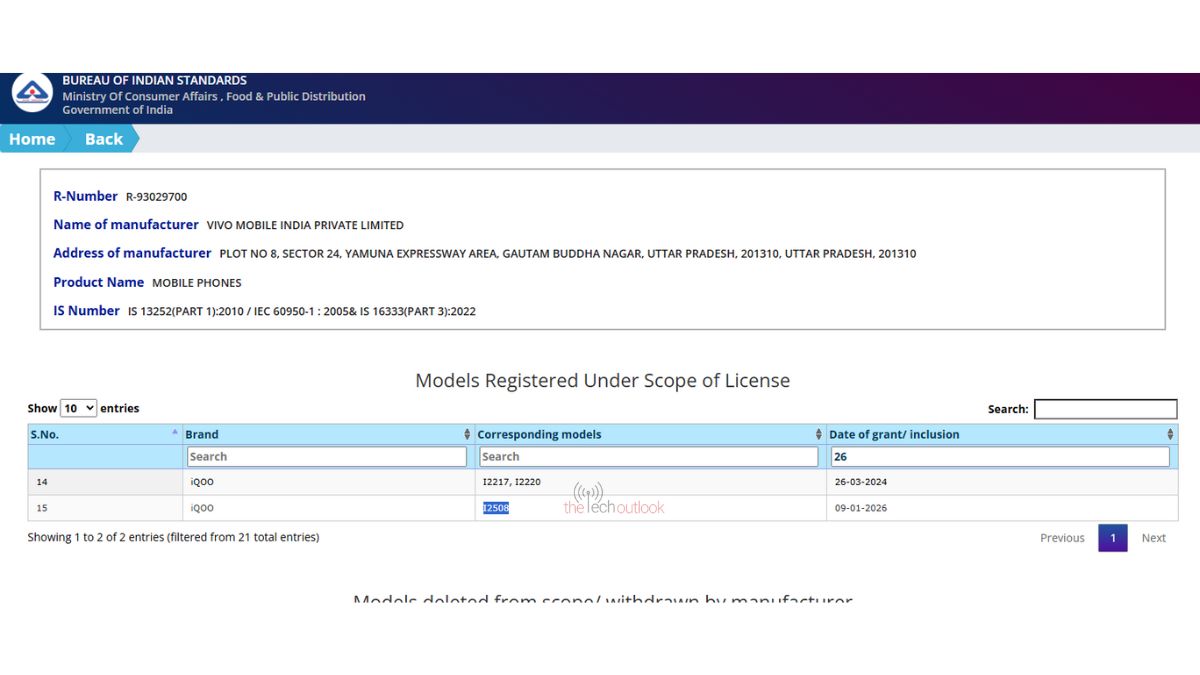Focus the main table Search field

1105,409
